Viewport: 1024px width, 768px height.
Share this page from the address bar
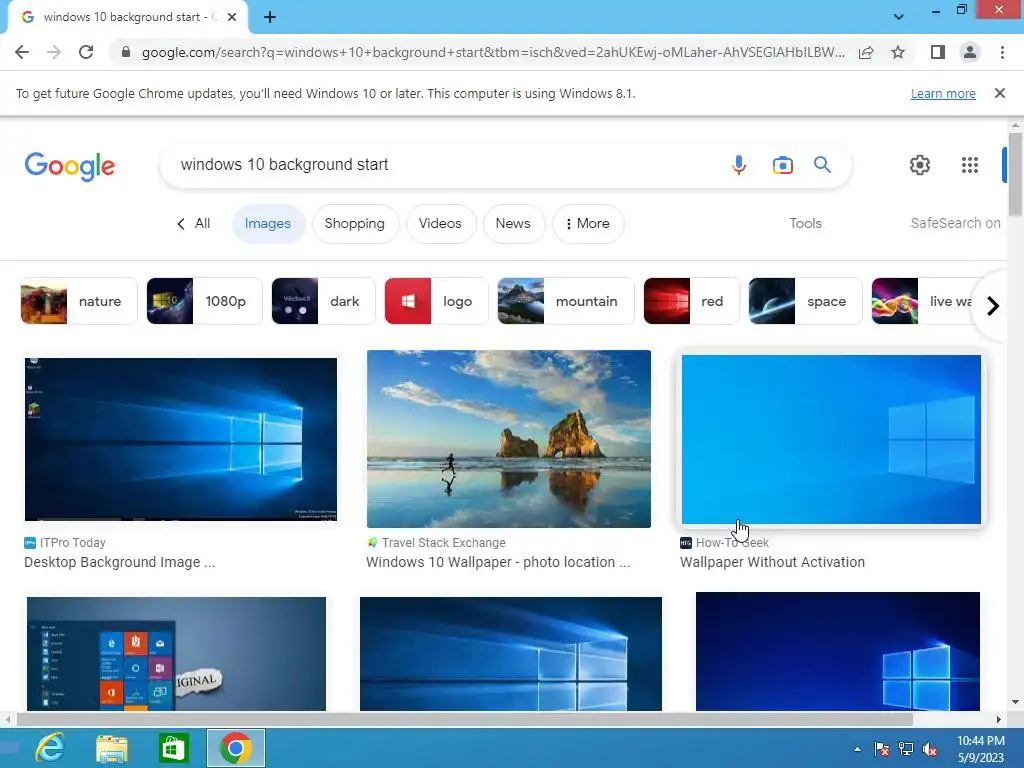pos(866,52)
